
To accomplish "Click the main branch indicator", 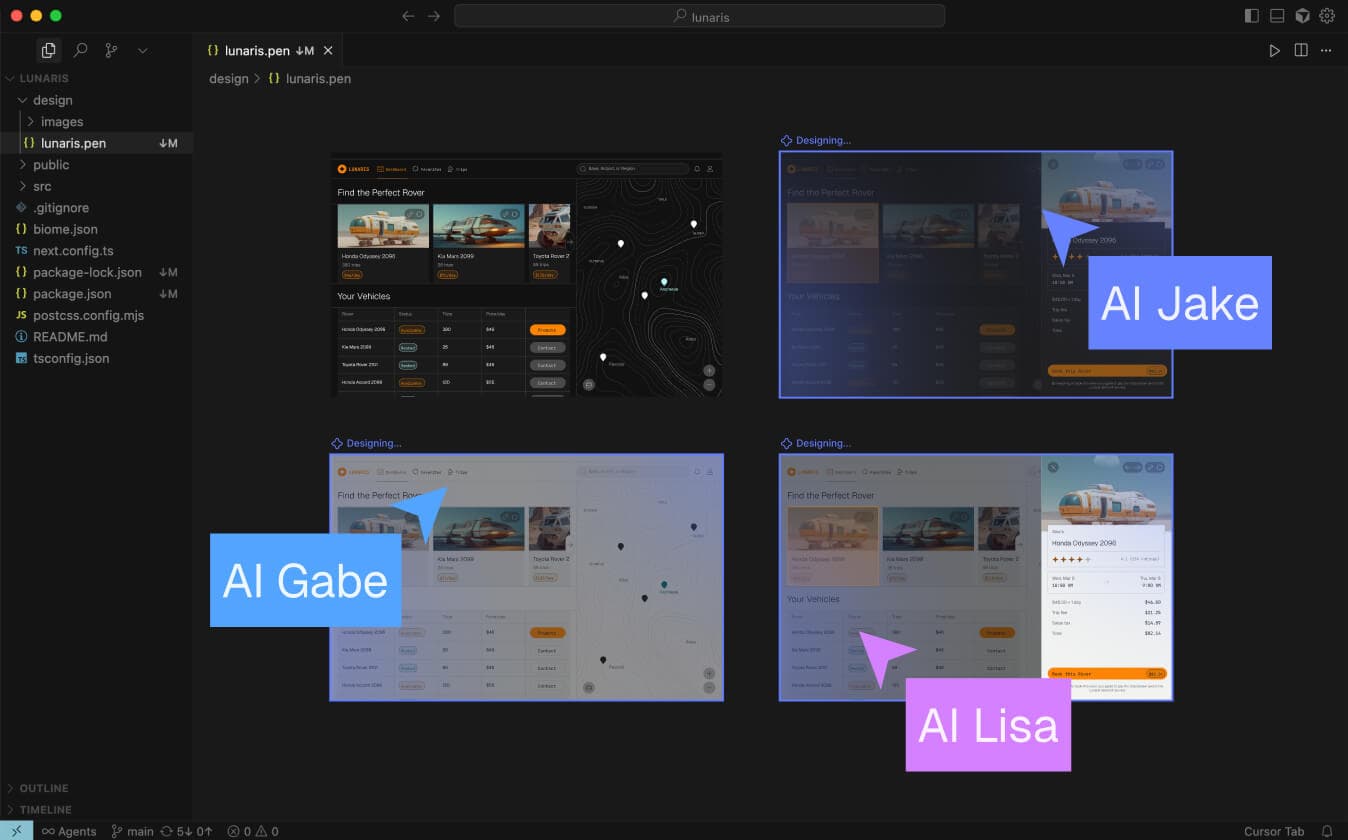I will pos(131,831).
